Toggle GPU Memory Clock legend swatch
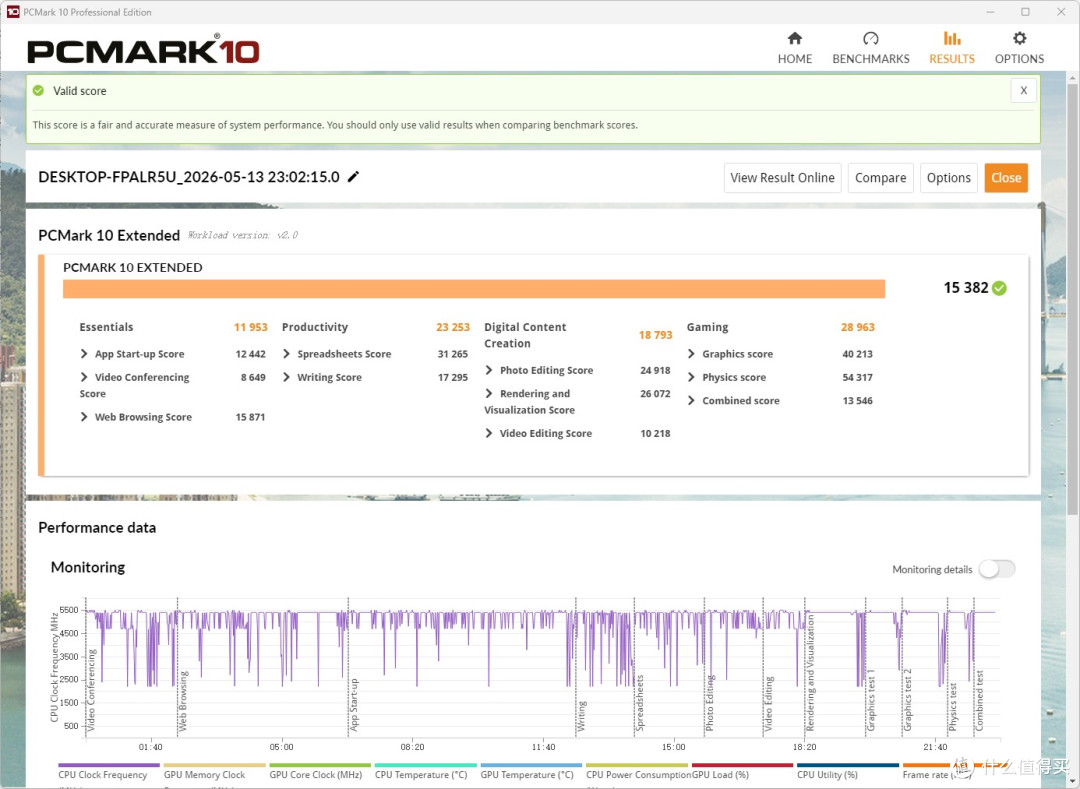Screen dimensions: 1080x789 214,765
